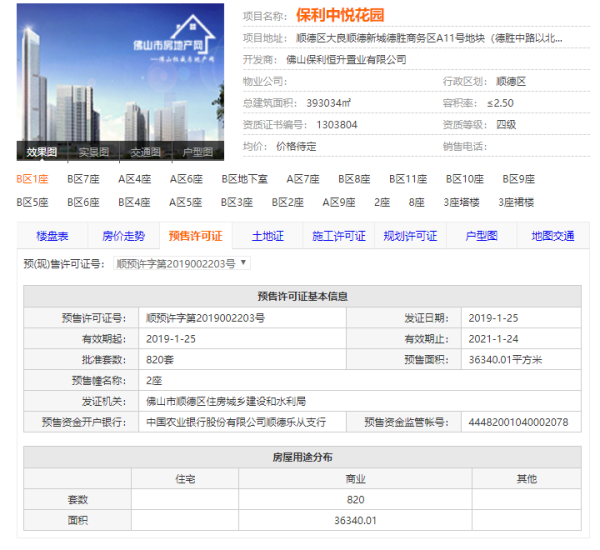Click qualification number 1303804

coord(337,125)
